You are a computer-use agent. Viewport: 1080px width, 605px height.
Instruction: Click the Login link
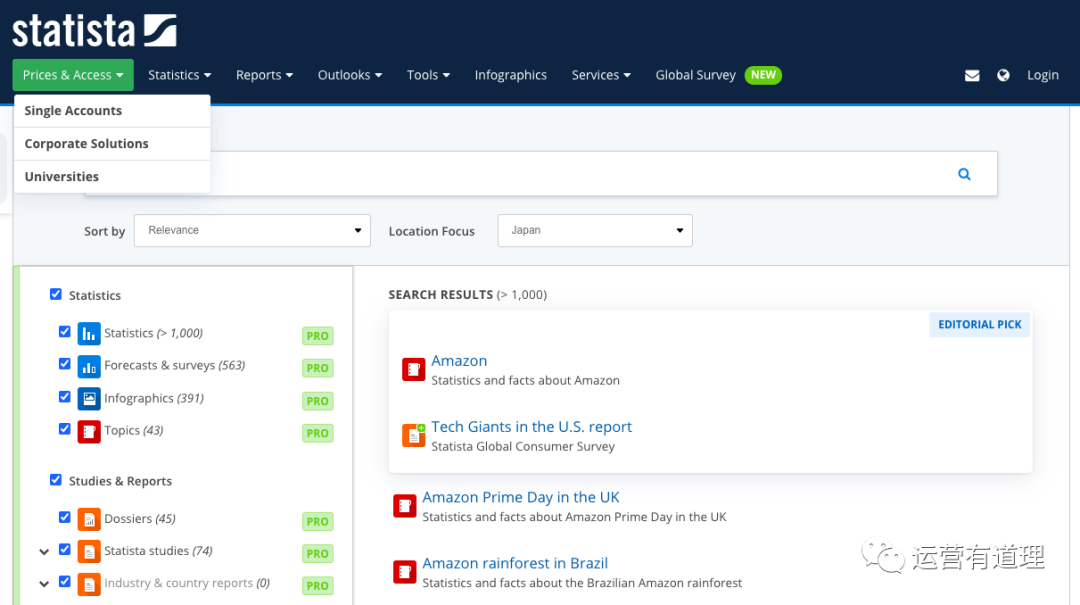(x=1043, y=75)
